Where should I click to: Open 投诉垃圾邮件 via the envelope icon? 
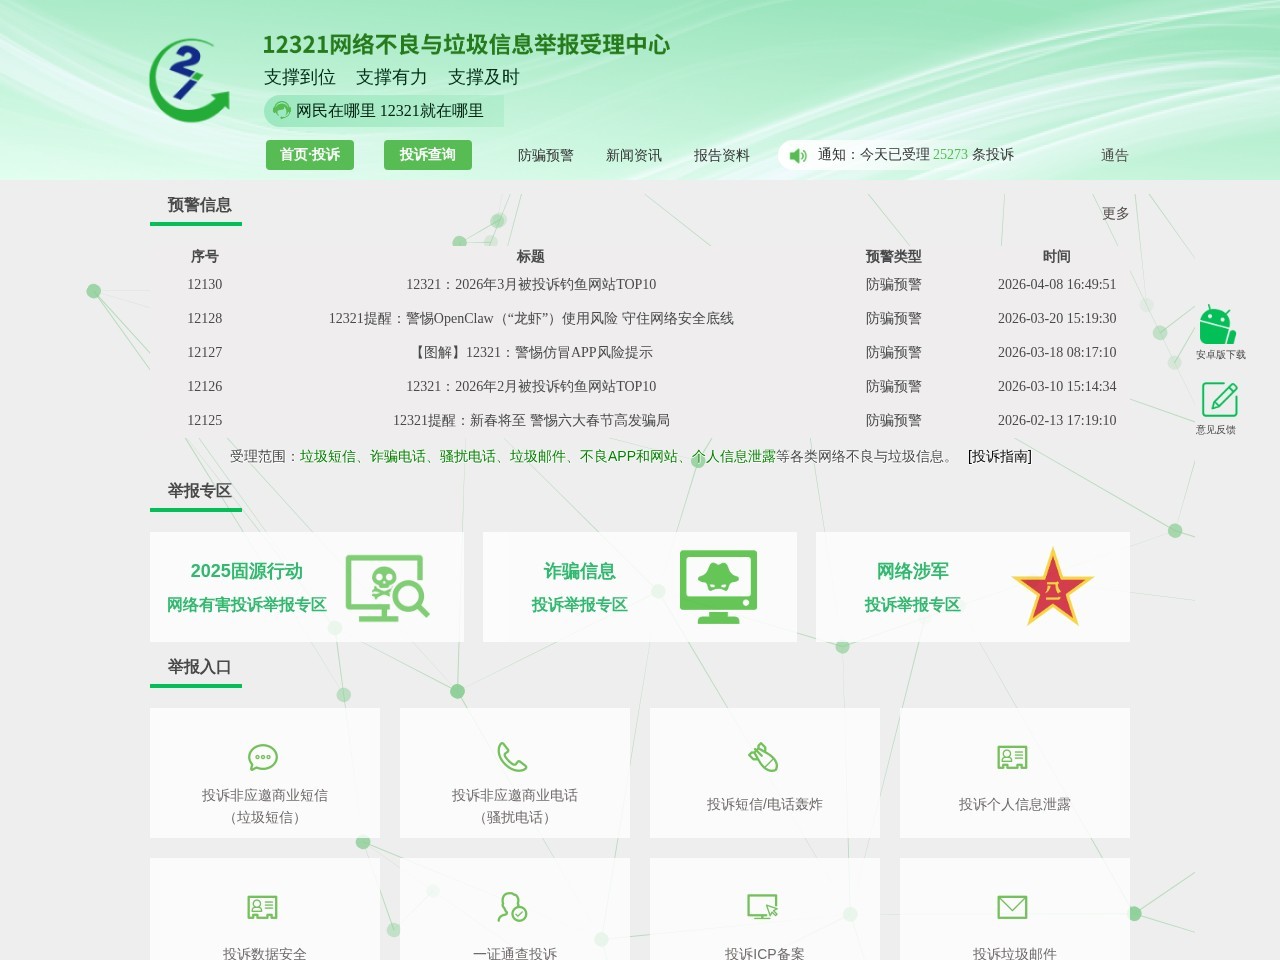click(x=1013, y=907)
